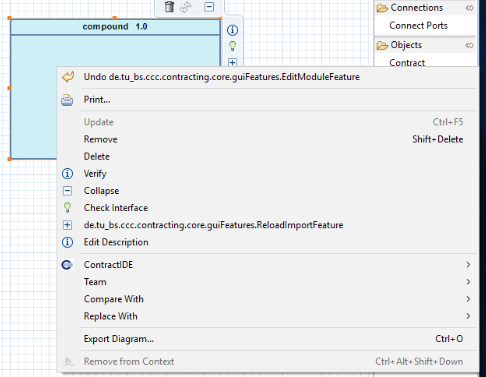Click the ContractIDE submenu arrow
The height and width of the screenshot is (377, 486).
pos(468,265)
